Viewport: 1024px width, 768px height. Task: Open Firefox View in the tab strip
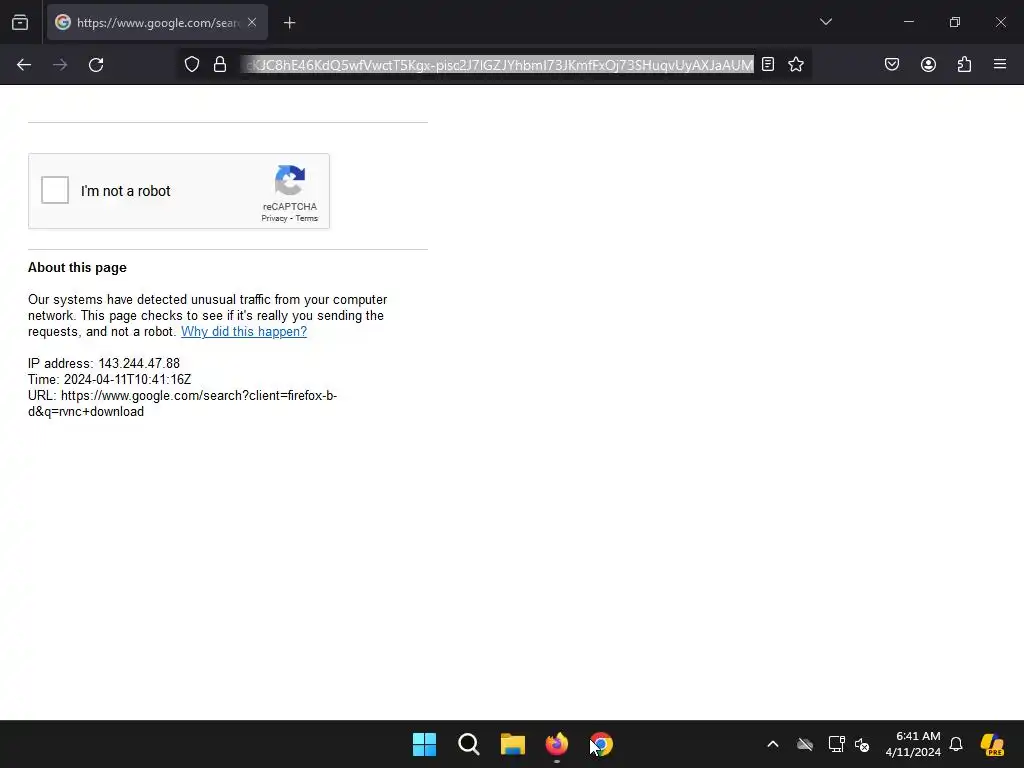20,23
